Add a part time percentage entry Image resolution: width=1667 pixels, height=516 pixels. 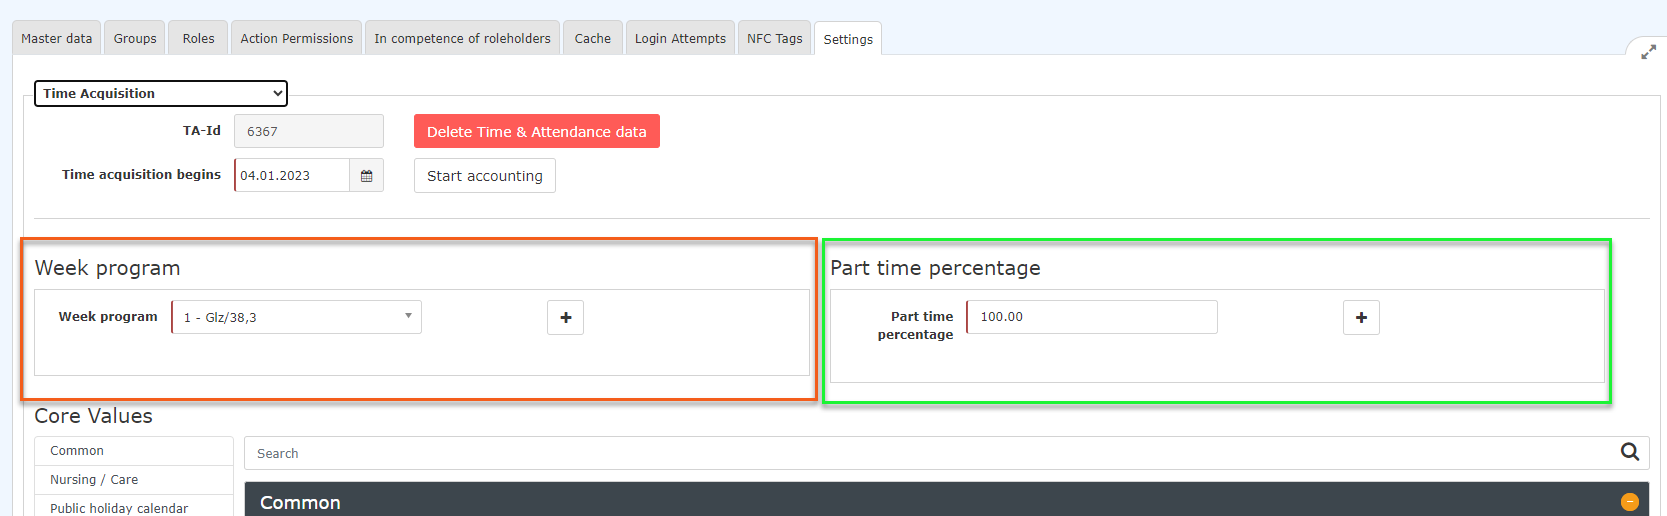[x=1361, y=318]
